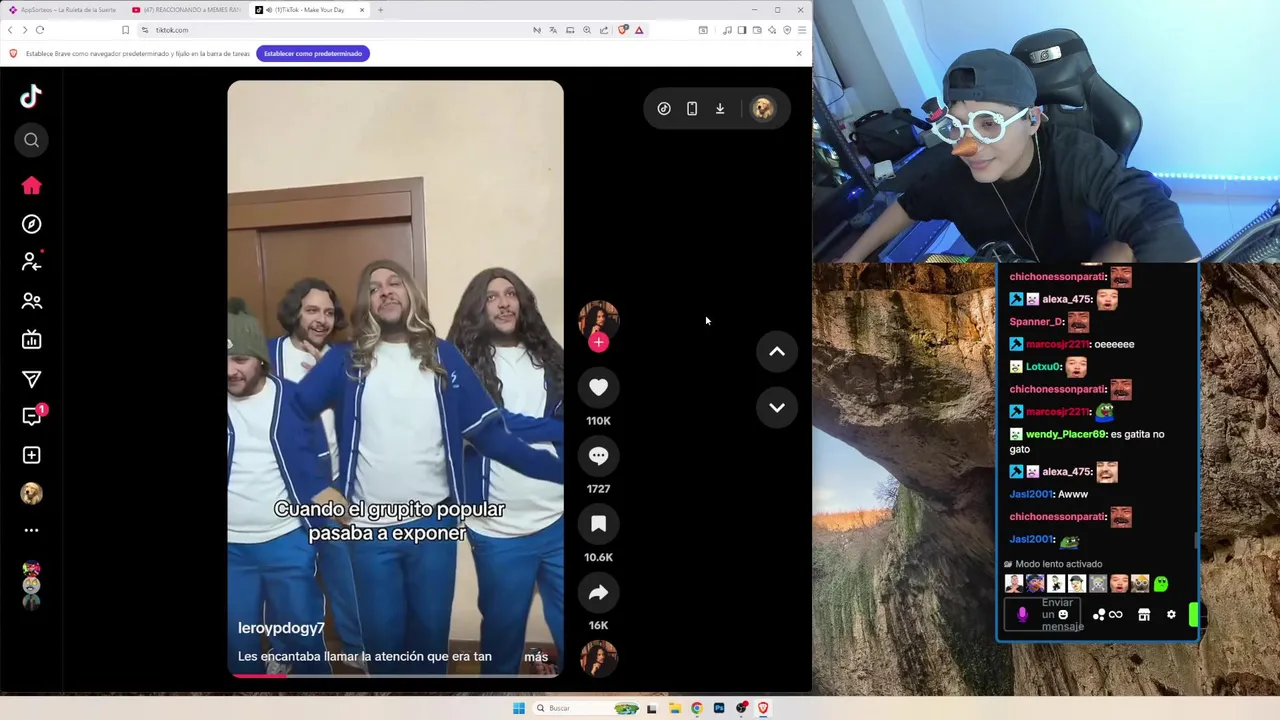This screenshot has width=1280, height=720.
Task: Open the leroypdogy7 username link
Action: tap(281, 628)
